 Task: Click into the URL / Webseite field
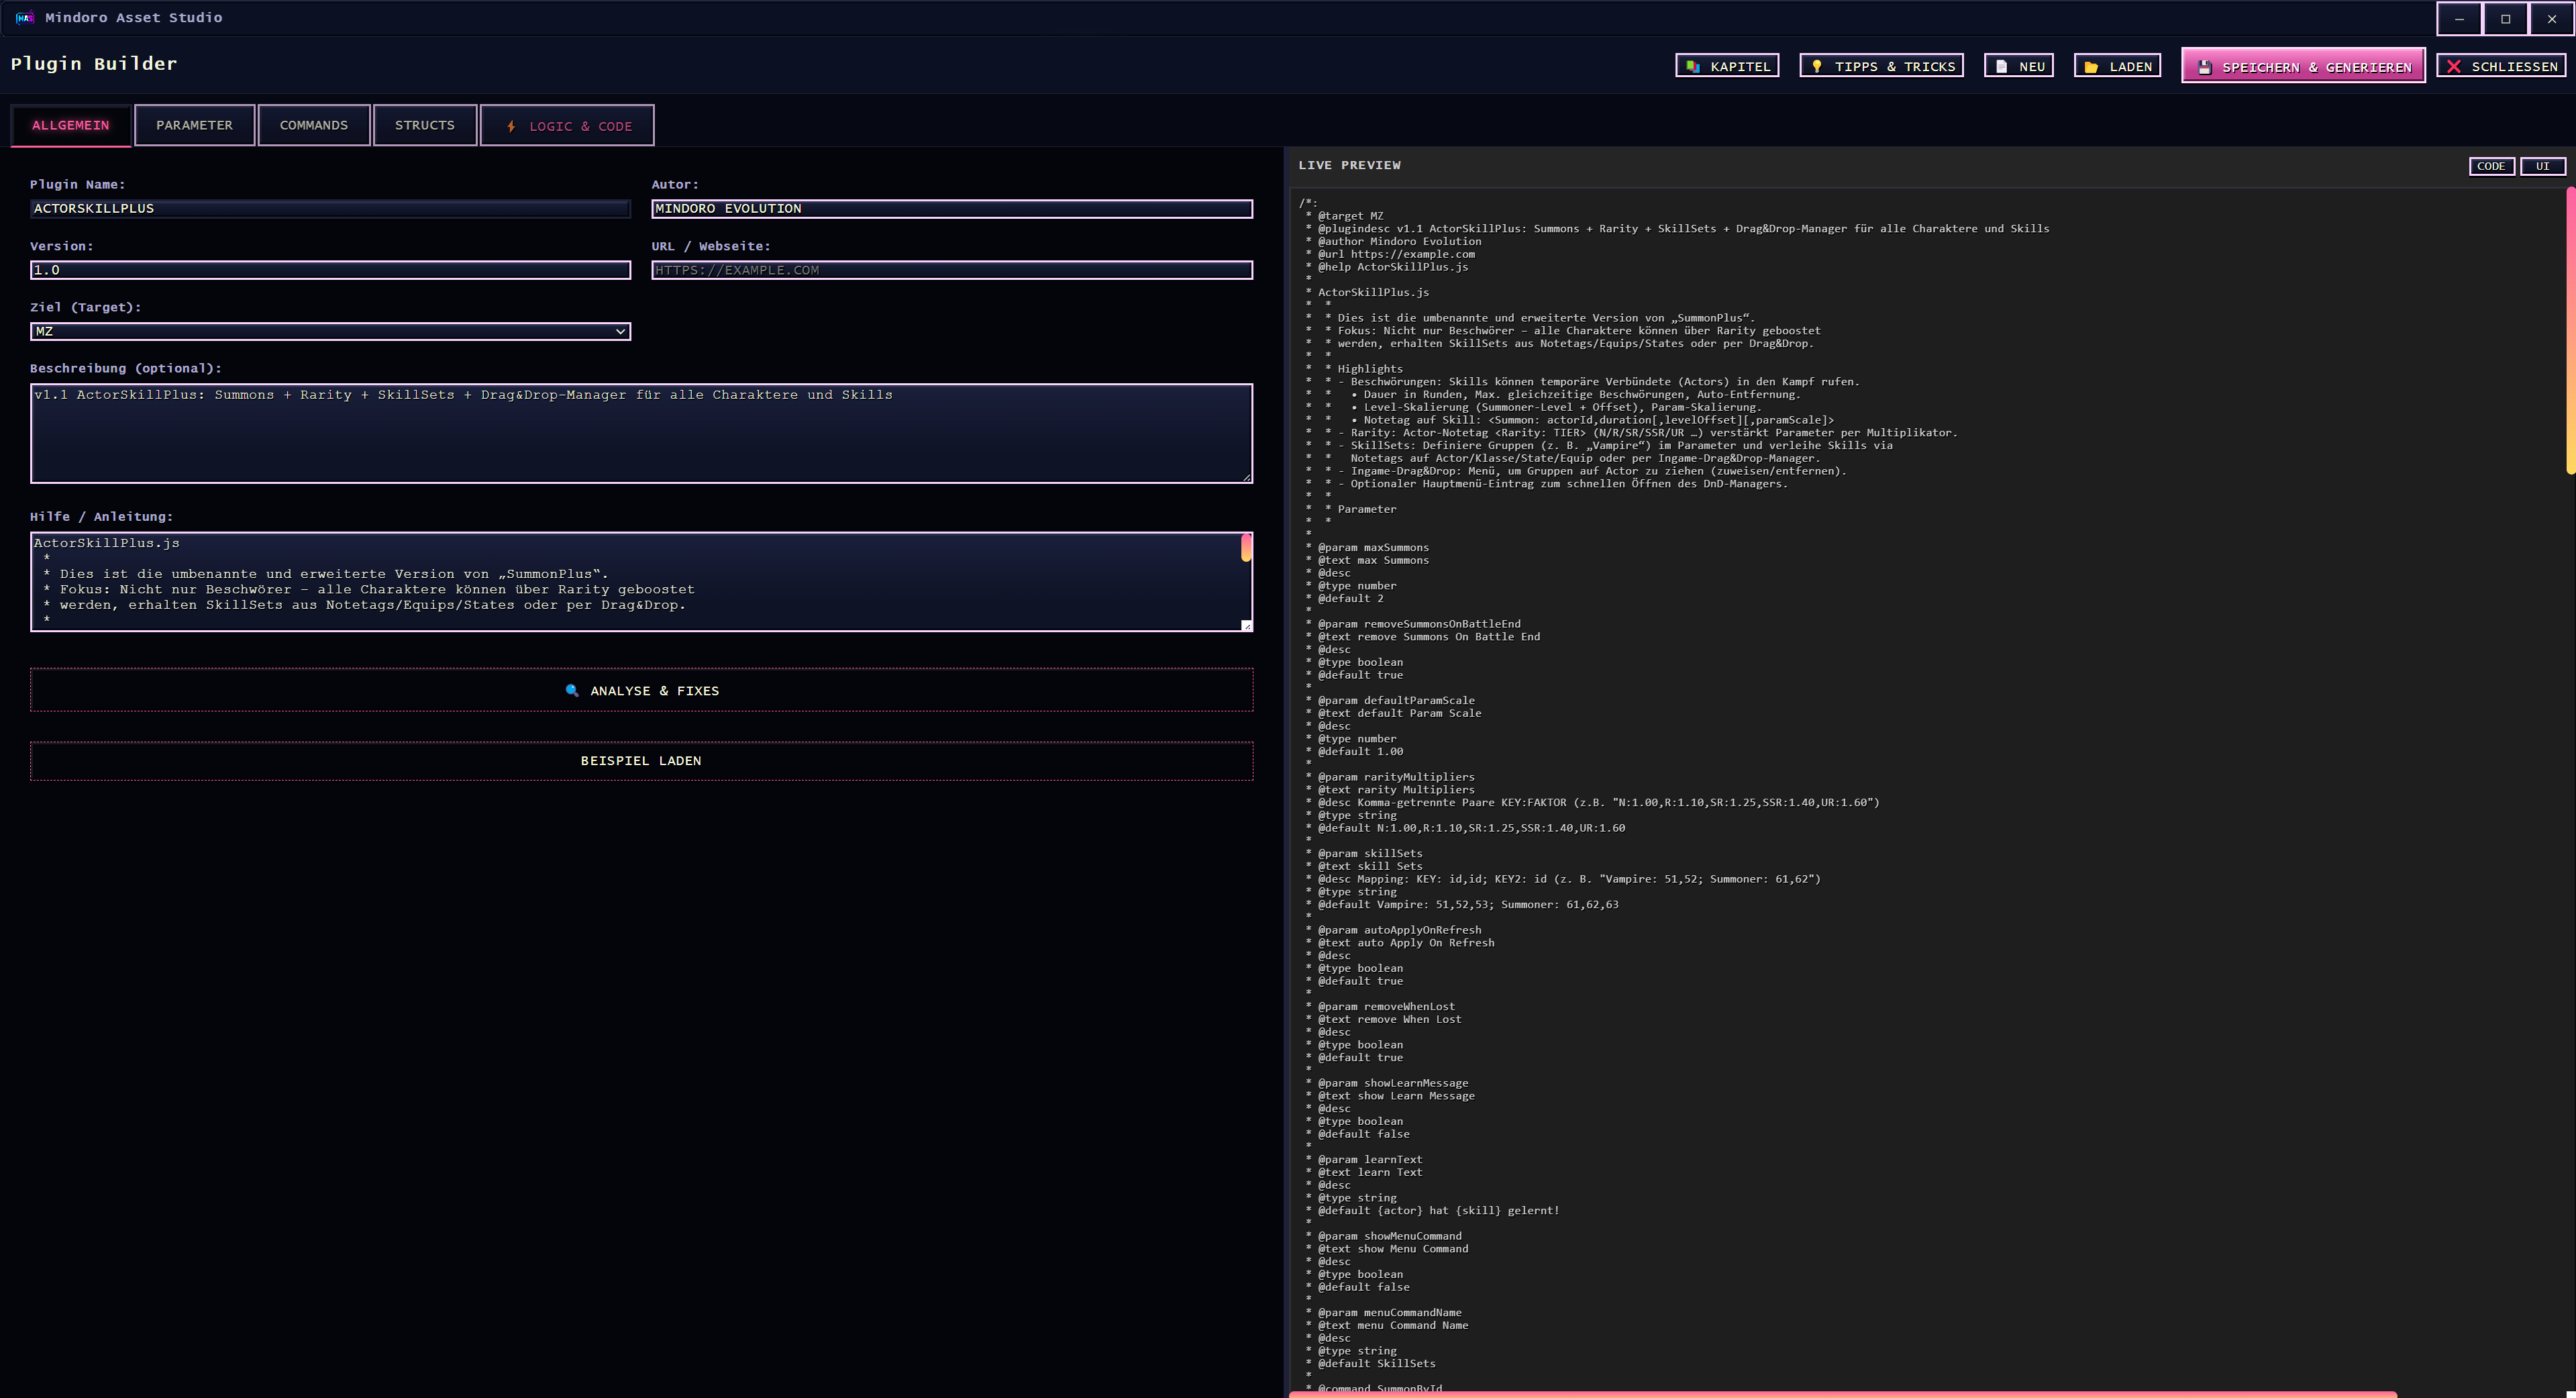951,270
